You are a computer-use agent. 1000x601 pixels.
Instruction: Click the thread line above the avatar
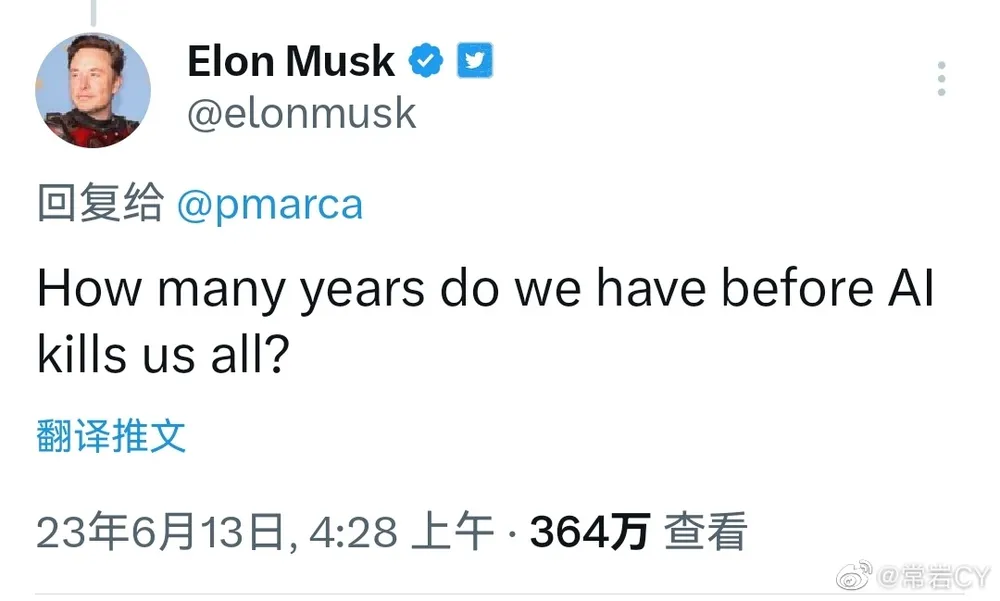click(x=93, y=10)
